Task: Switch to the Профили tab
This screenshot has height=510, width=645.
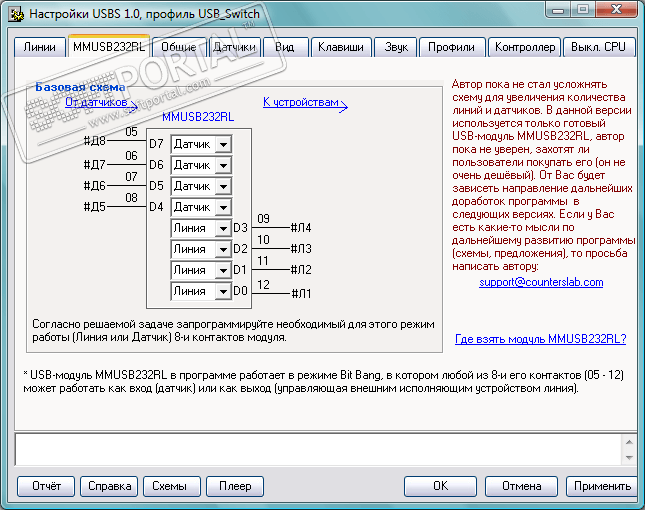Action: click(451, 47)
